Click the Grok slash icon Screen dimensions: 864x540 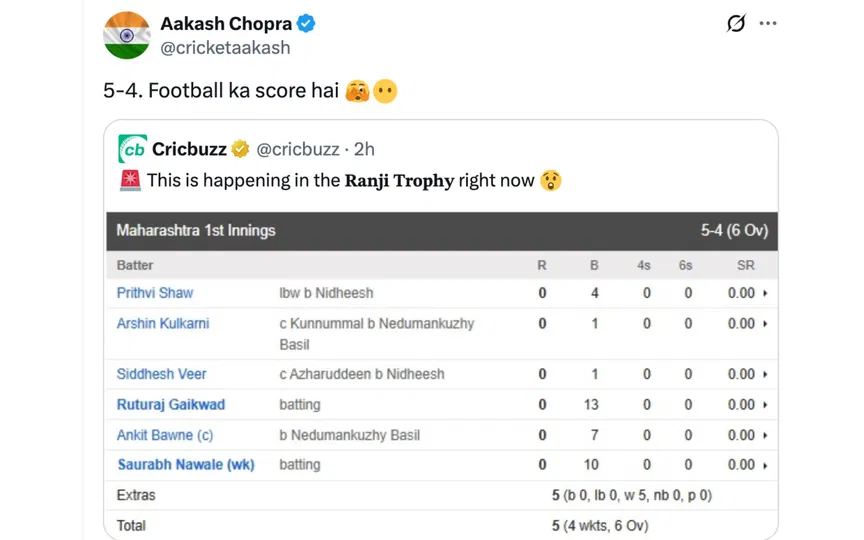[735, 23]
